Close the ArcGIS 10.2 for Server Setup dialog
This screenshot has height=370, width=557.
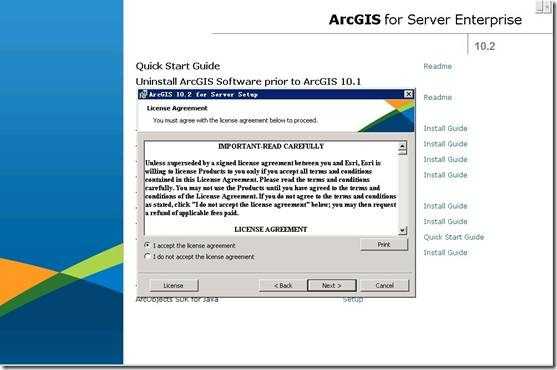pyautogui.click(x=409, y=94)
